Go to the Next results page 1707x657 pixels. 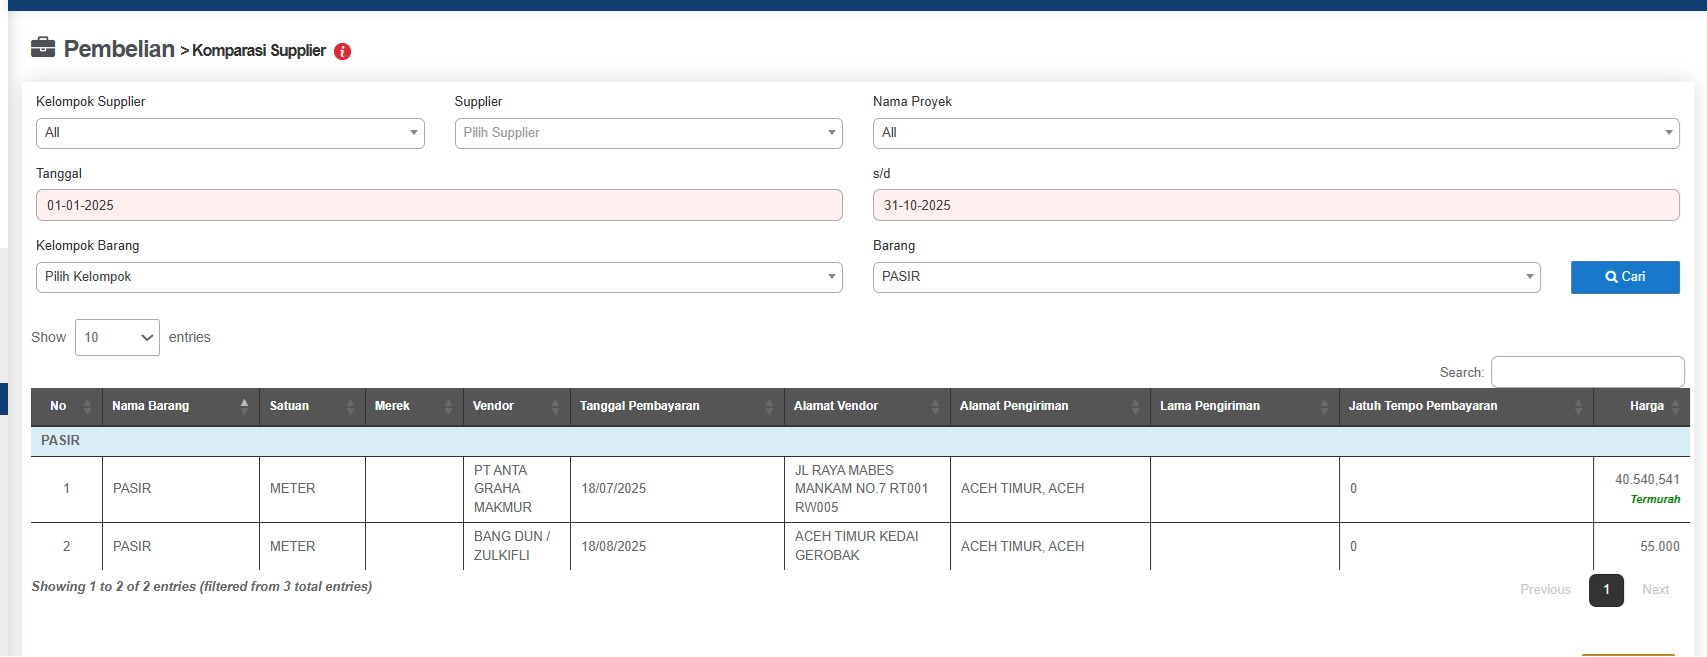click(x=1655, y=590)
